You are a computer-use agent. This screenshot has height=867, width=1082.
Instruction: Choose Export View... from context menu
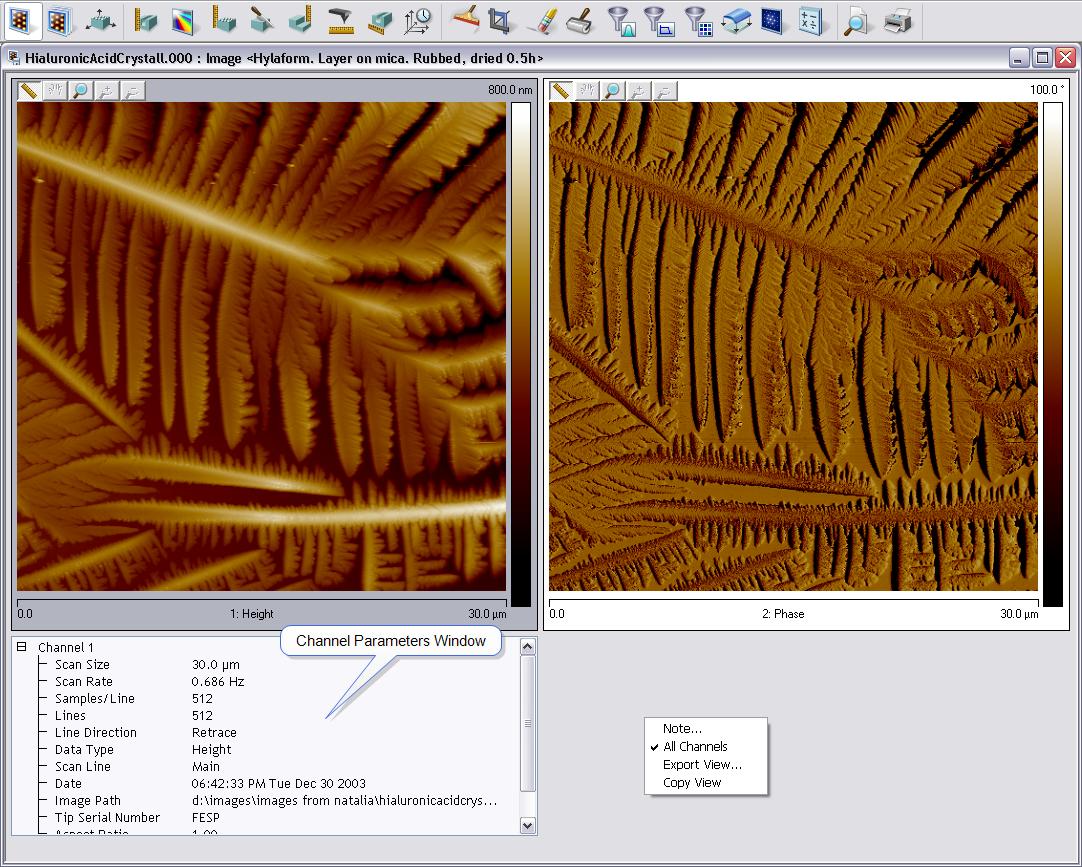(702, 765)
